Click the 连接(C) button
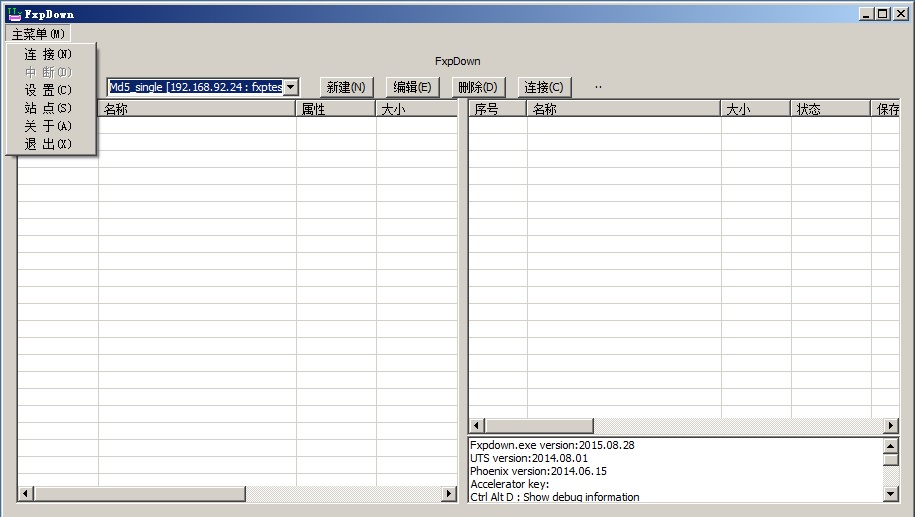Viewport: 915px width, 517px height. coord(544,87)
